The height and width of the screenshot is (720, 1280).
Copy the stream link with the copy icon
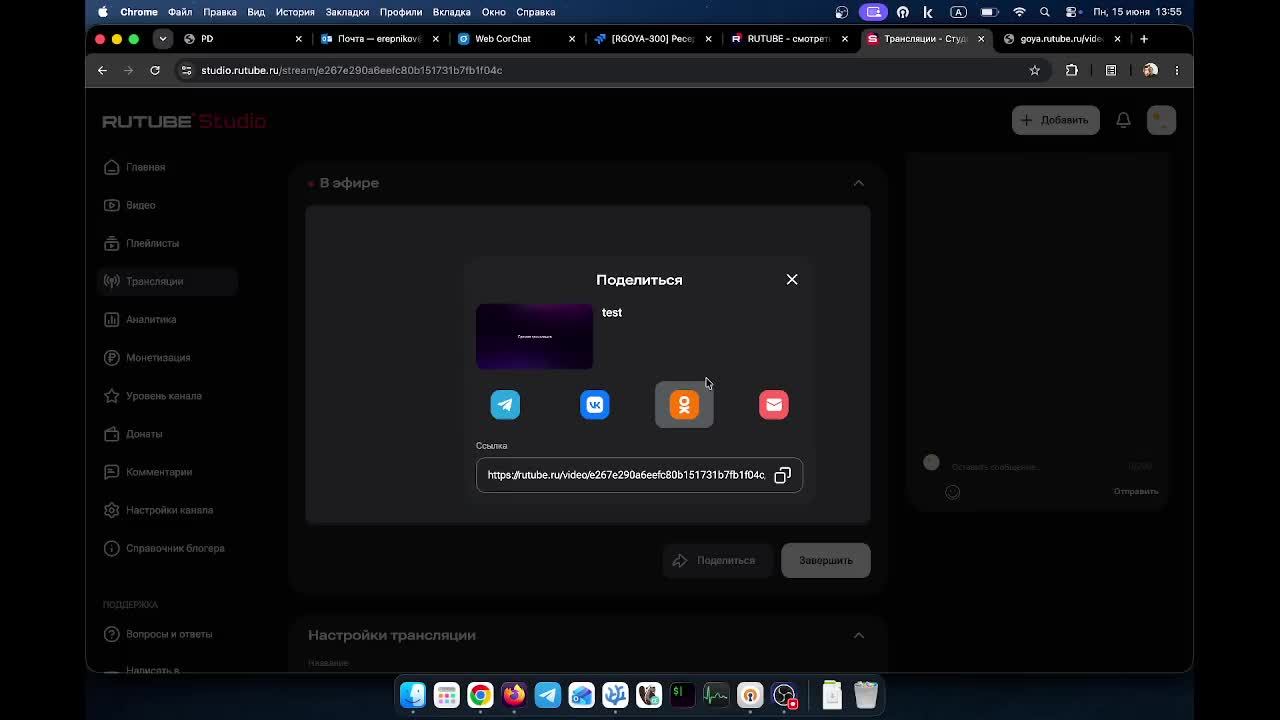[782, 475]
